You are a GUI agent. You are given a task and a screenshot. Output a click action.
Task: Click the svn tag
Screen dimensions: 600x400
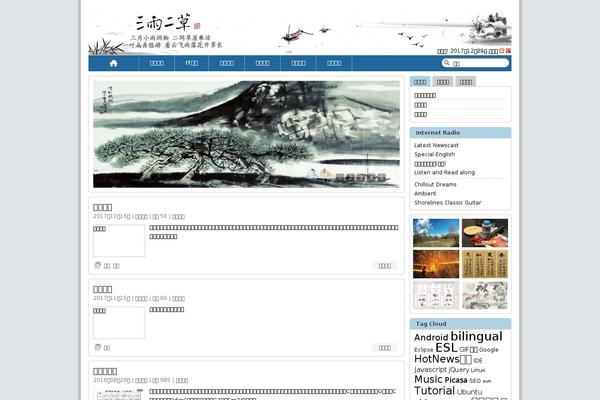[487, 381]
